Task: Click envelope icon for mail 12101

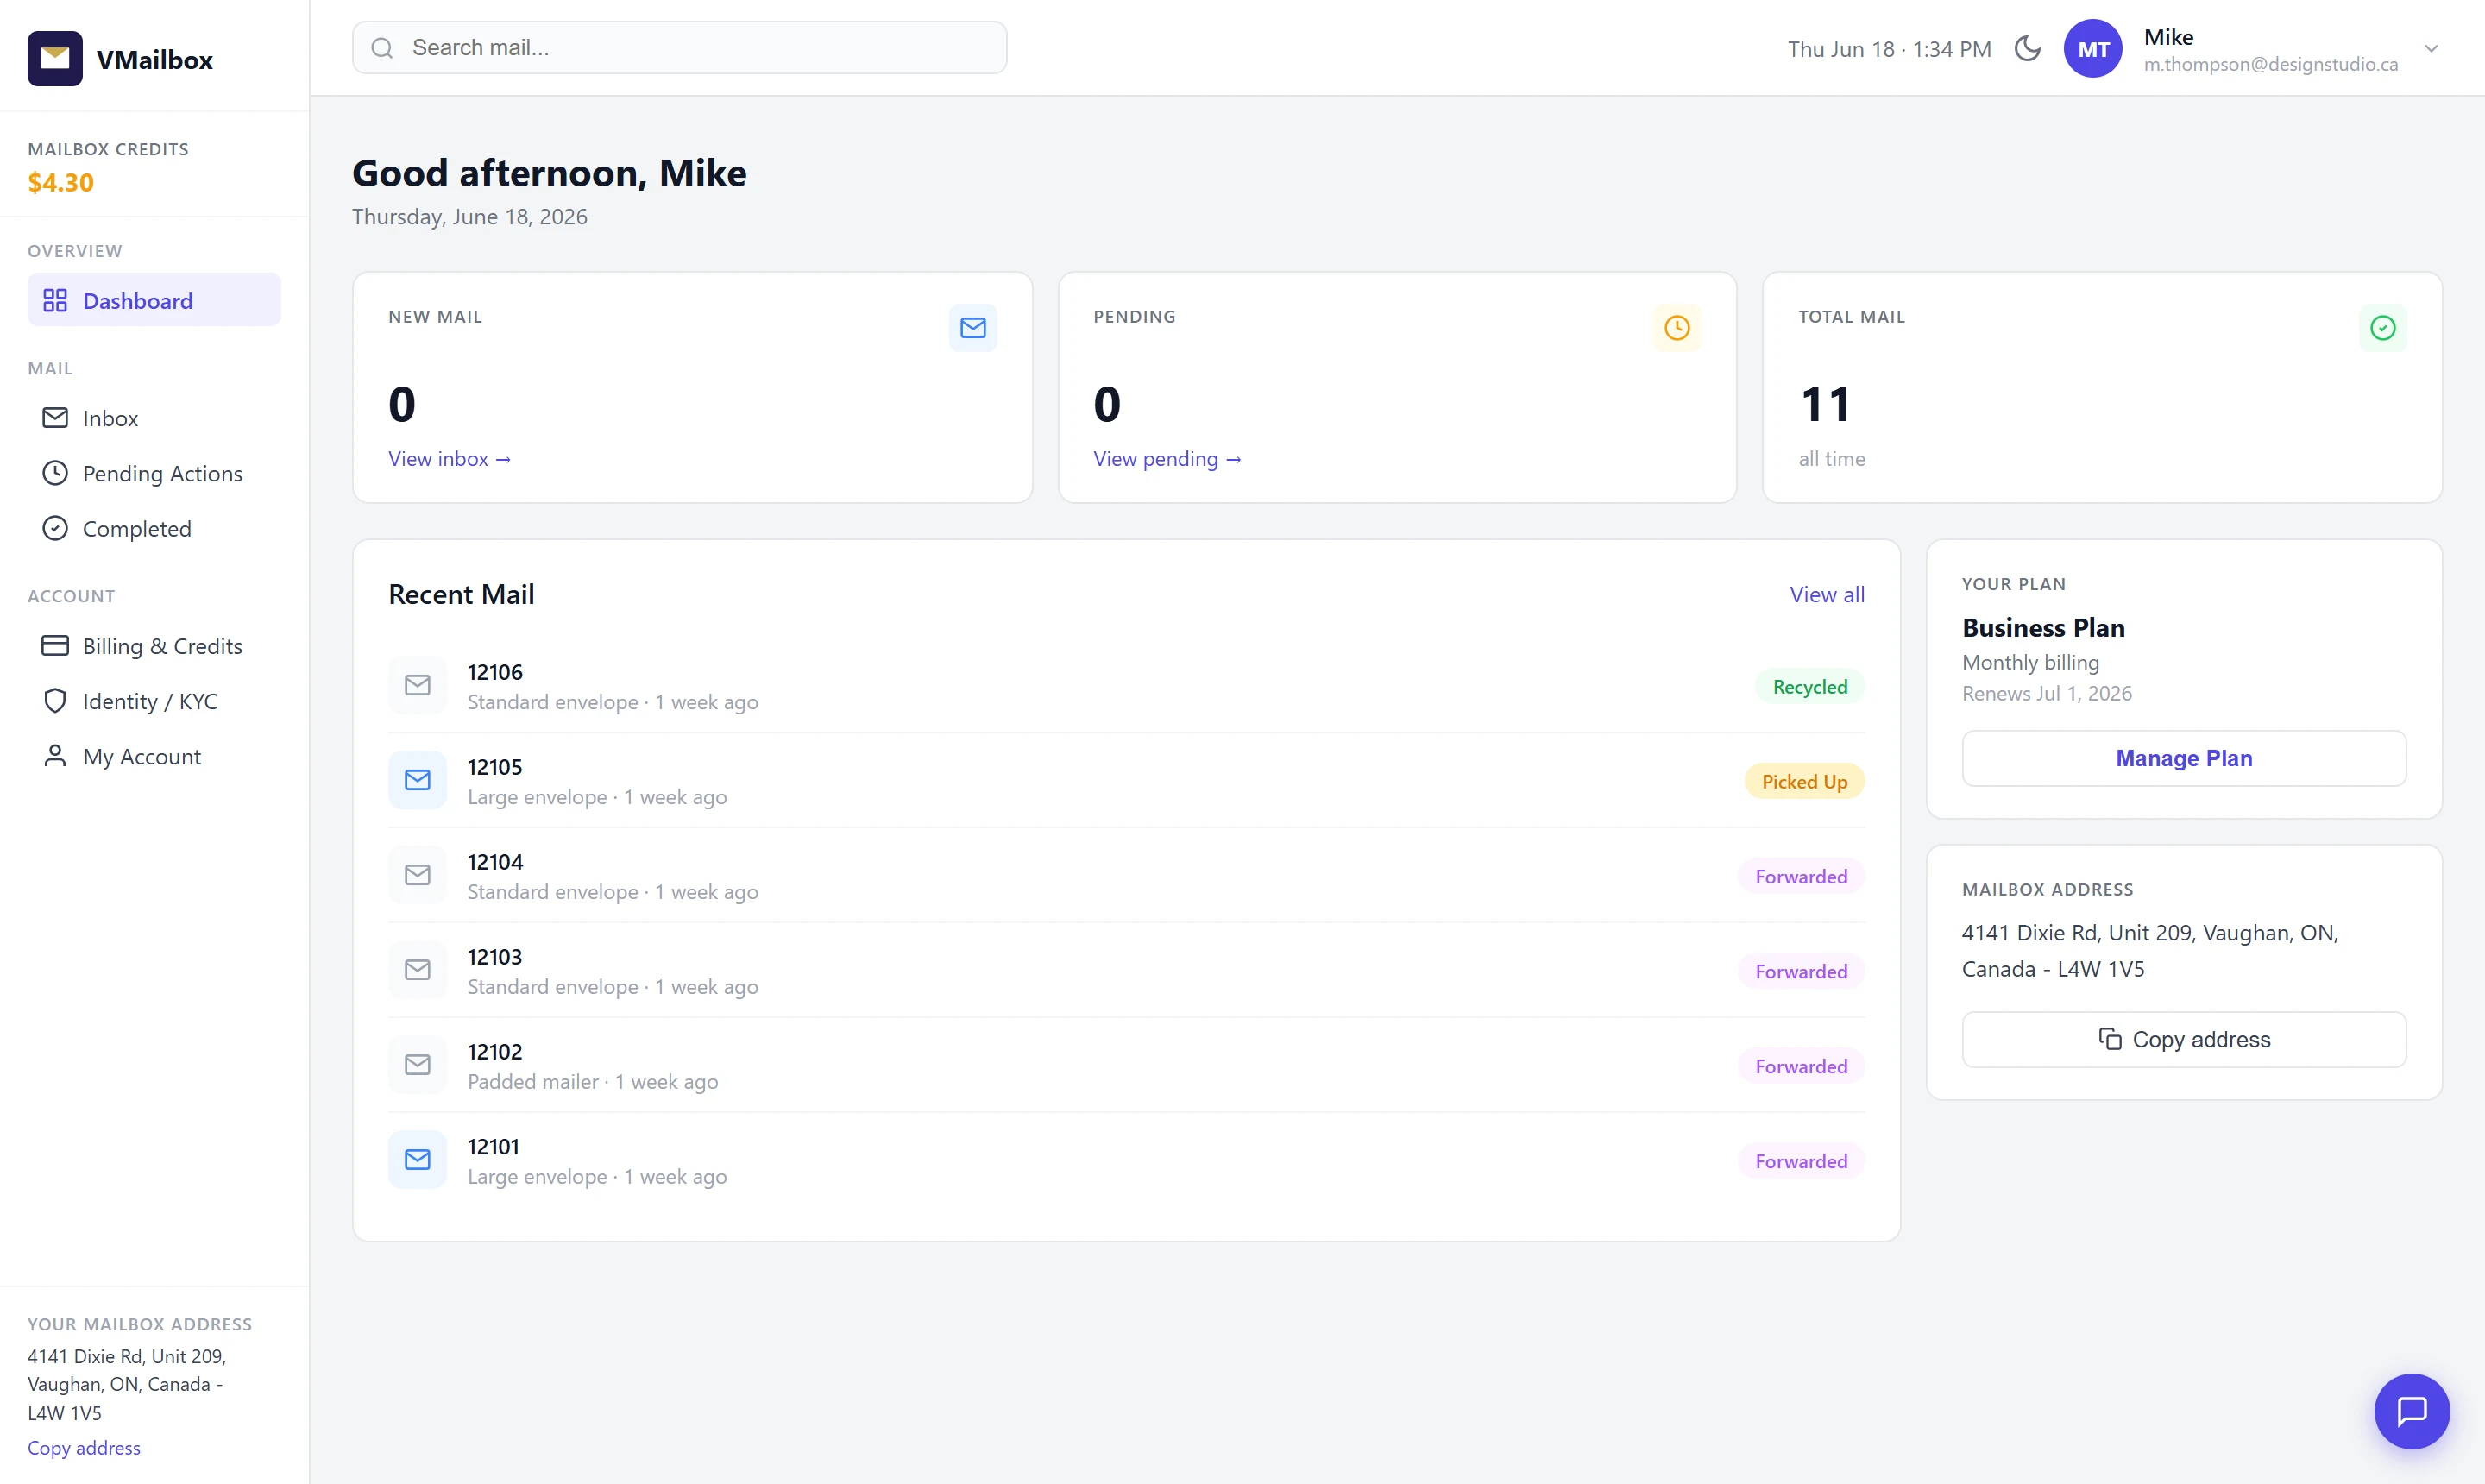Action: tap(417, 1160)
